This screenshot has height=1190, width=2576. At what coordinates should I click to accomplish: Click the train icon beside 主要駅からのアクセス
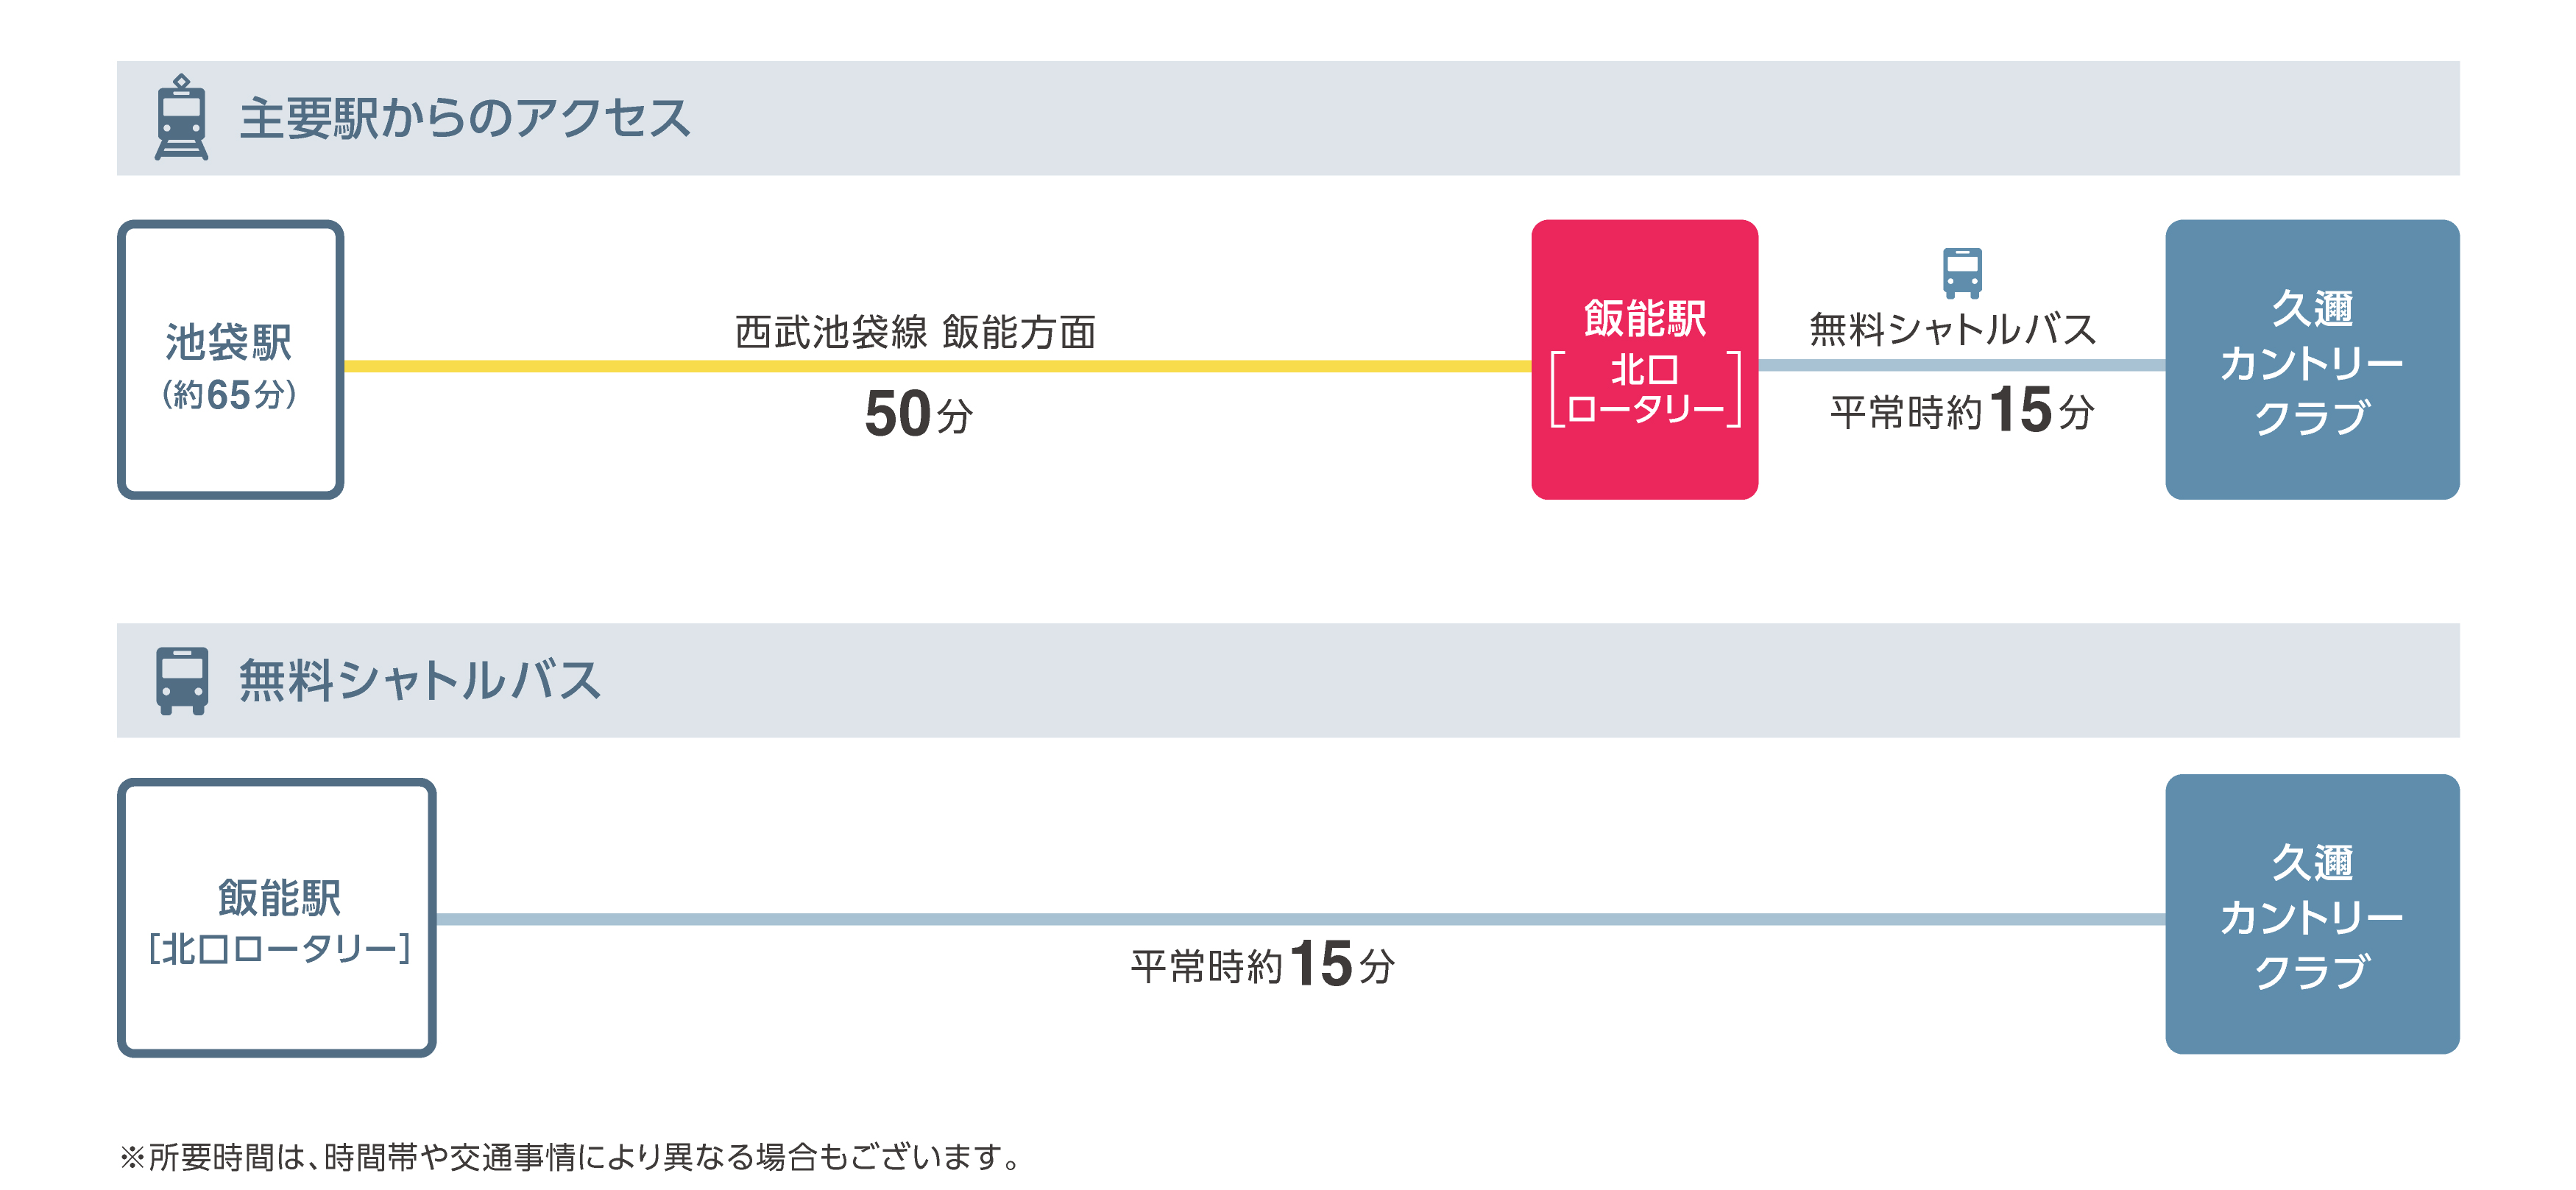[181, 117]
